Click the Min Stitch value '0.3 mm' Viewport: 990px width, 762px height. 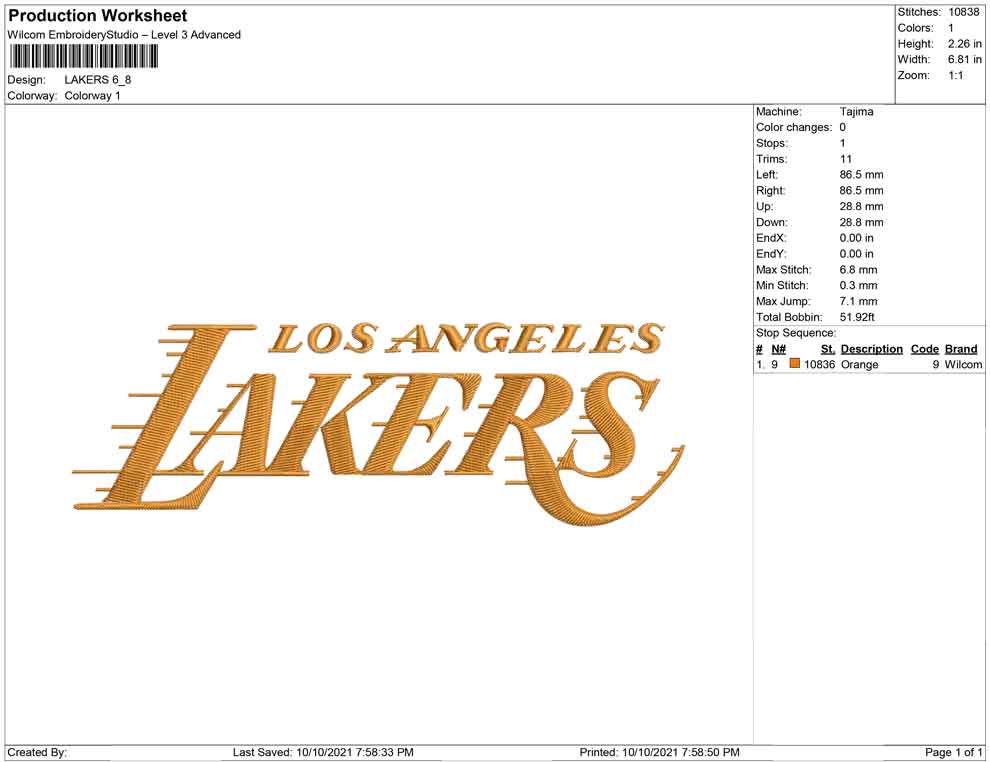(x=858, y=285)
